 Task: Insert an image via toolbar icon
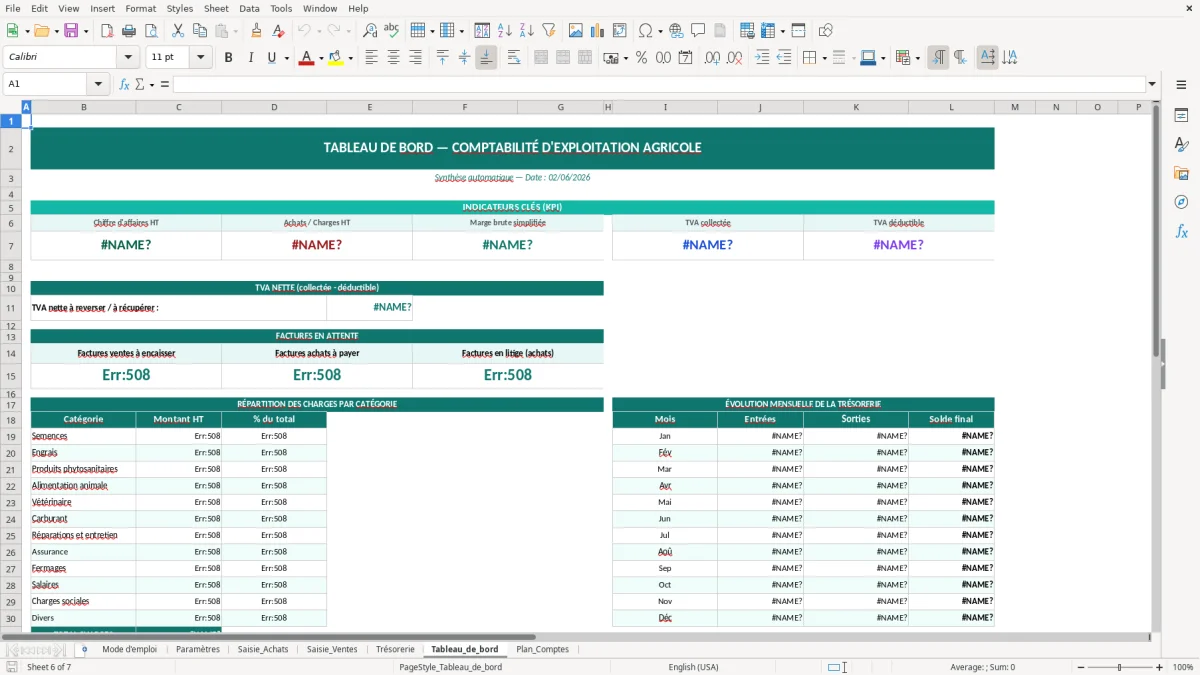[577, 31]
